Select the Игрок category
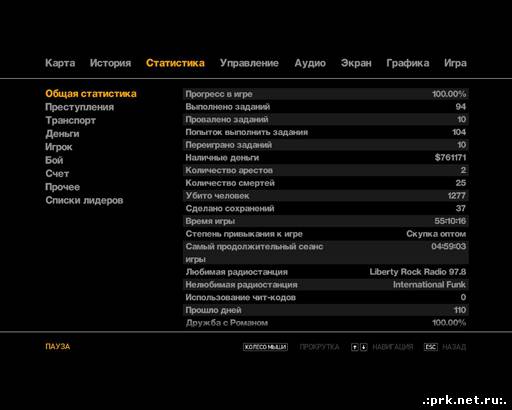Screen dimensions: 512x410 (59, 147)
